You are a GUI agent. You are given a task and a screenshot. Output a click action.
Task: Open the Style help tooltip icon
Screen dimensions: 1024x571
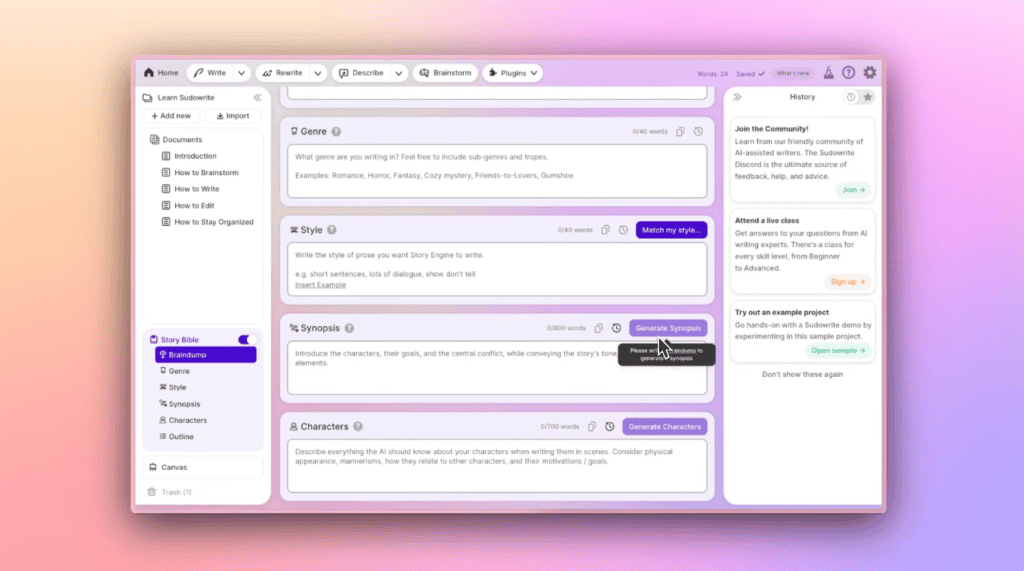coord(332,230)
